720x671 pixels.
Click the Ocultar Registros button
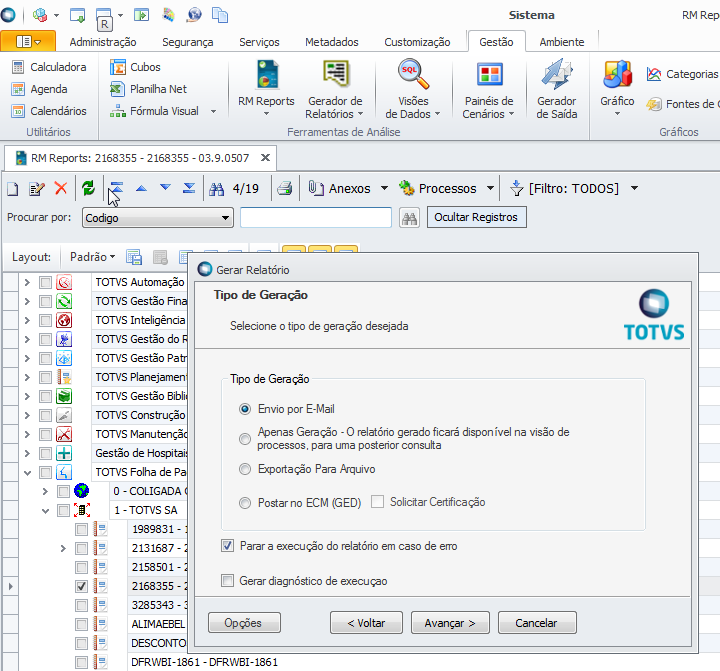pos(476,217)
